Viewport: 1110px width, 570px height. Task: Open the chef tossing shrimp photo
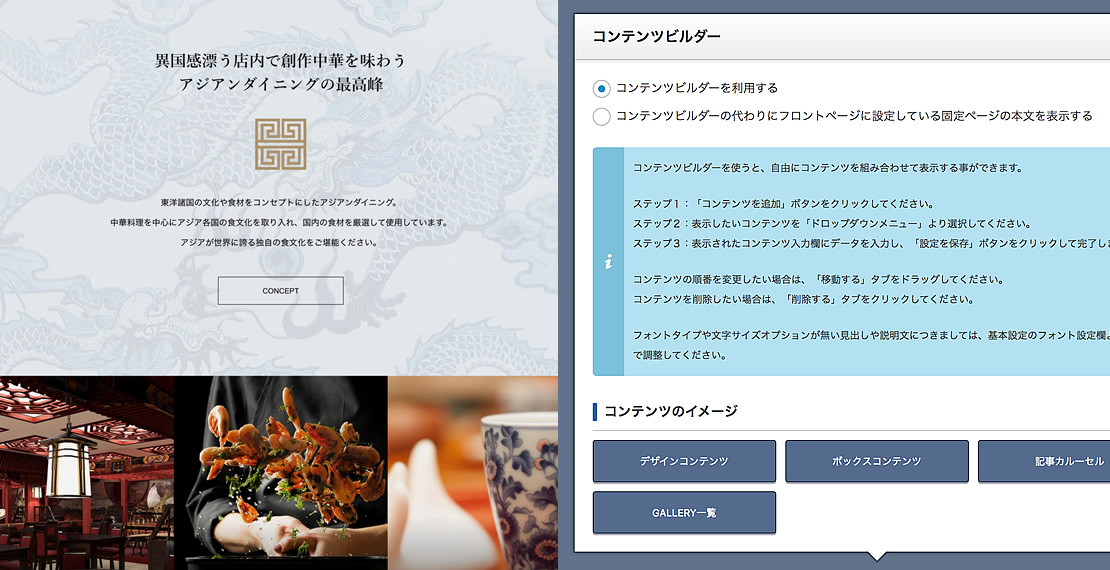281,473
